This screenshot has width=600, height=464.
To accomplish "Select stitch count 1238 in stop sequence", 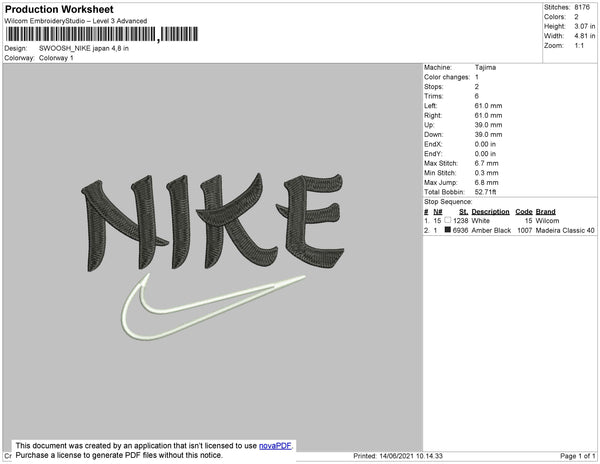I will click(x=460, y=221).
